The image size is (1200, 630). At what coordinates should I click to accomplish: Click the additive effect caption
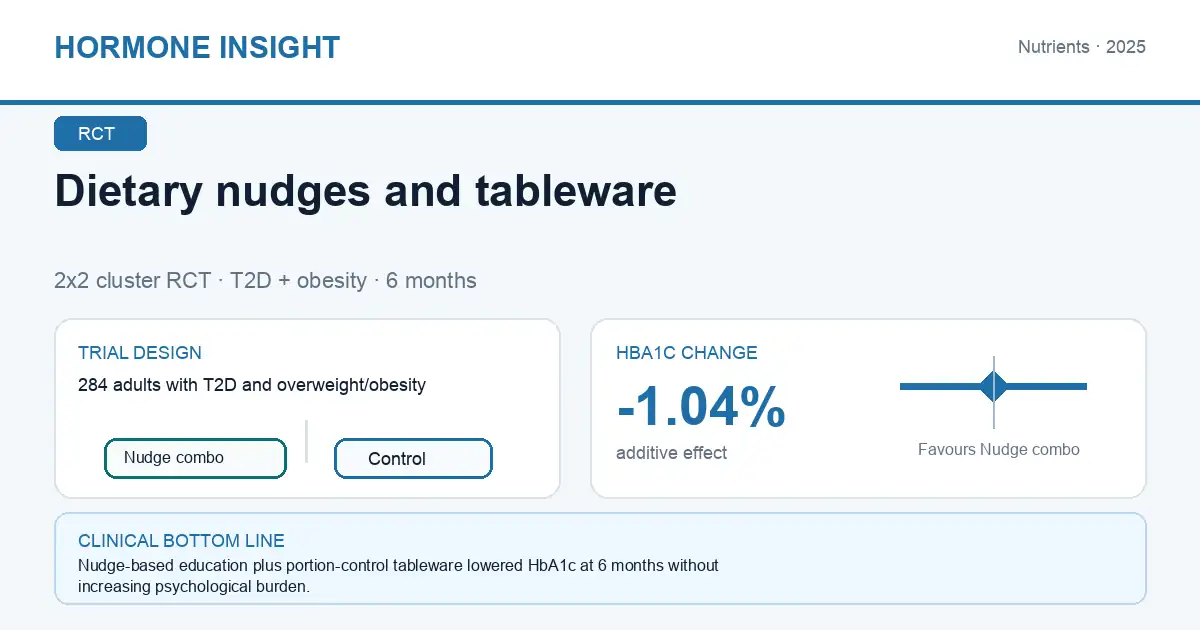pyautogui.click(x=672, y=453)
